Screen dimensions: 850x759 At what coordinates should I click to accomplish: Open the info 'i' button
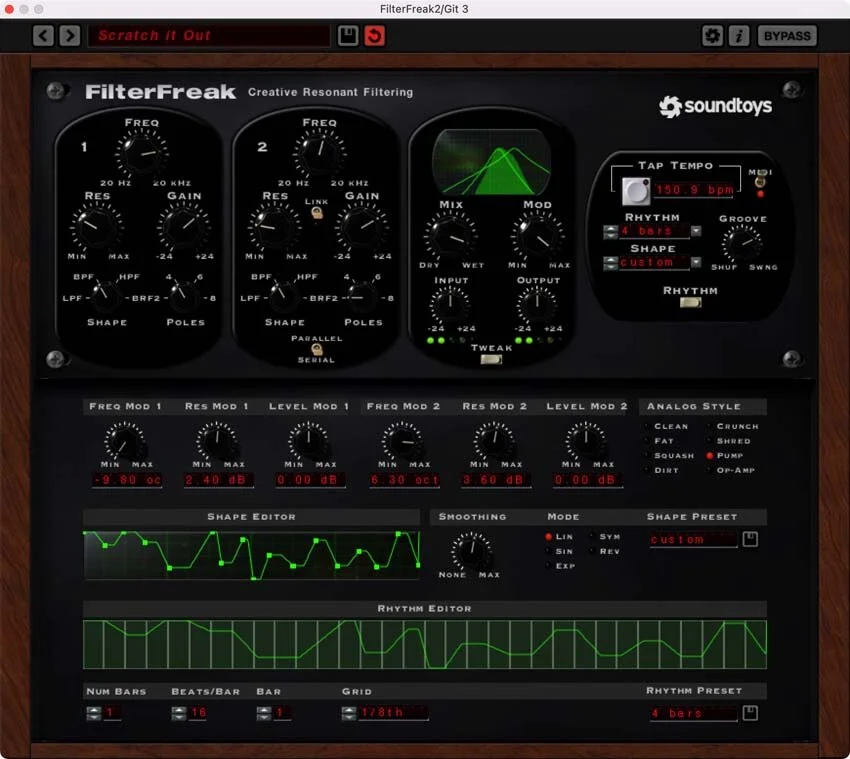(738, 36)
